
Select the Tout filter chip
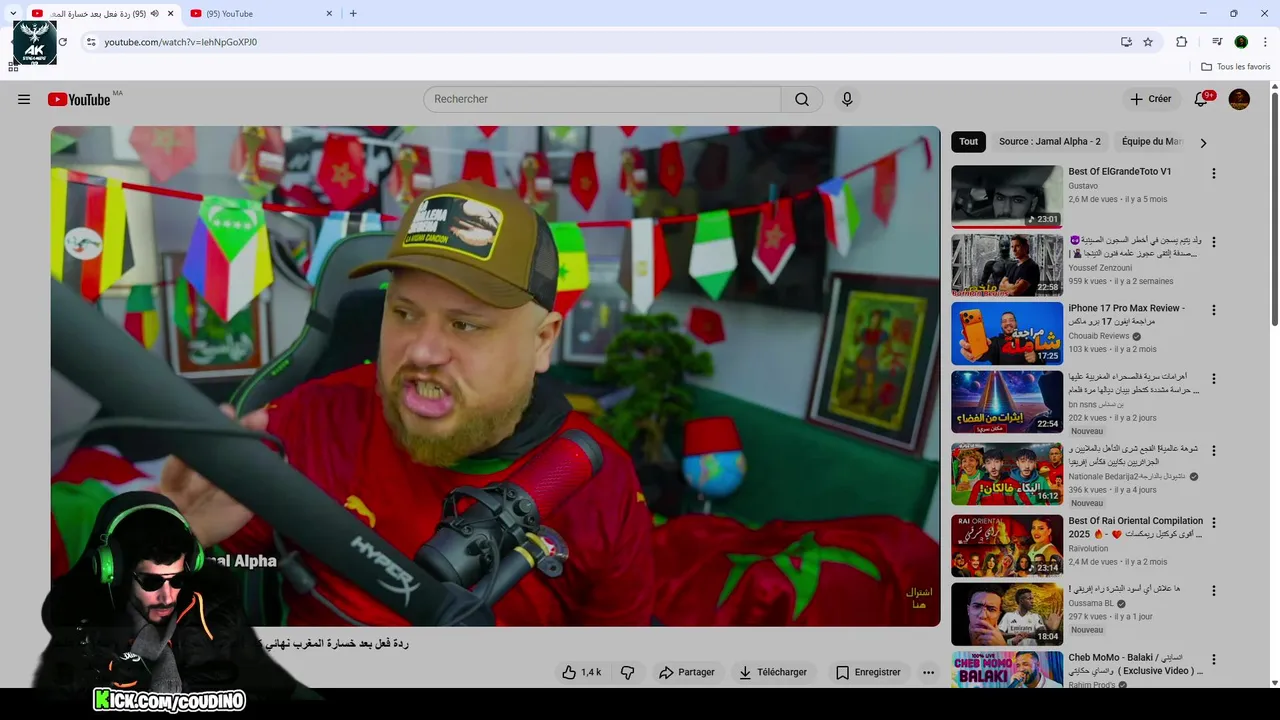point(969,142)
